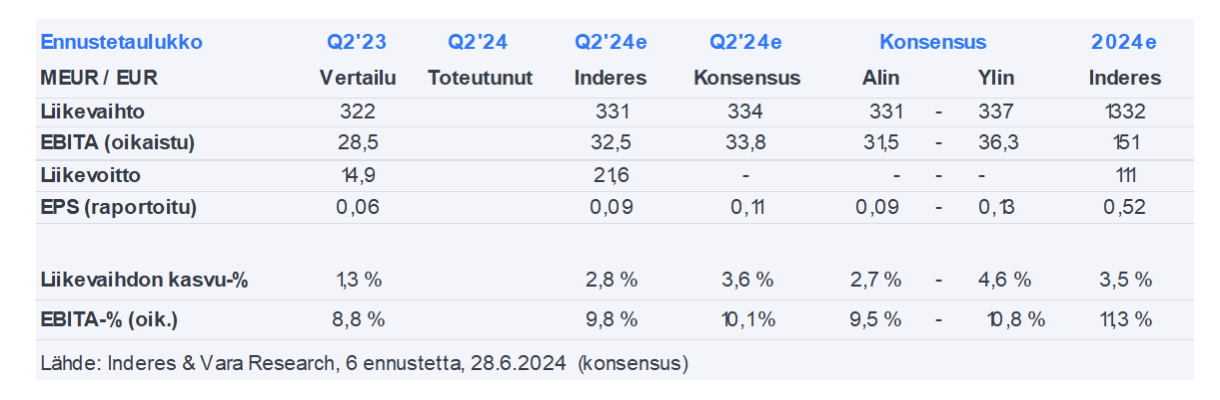The height and width of the screenshot is (400, 1220).
Task: Click the Liikevoitto row label
Action: click(x=91, y=175)
